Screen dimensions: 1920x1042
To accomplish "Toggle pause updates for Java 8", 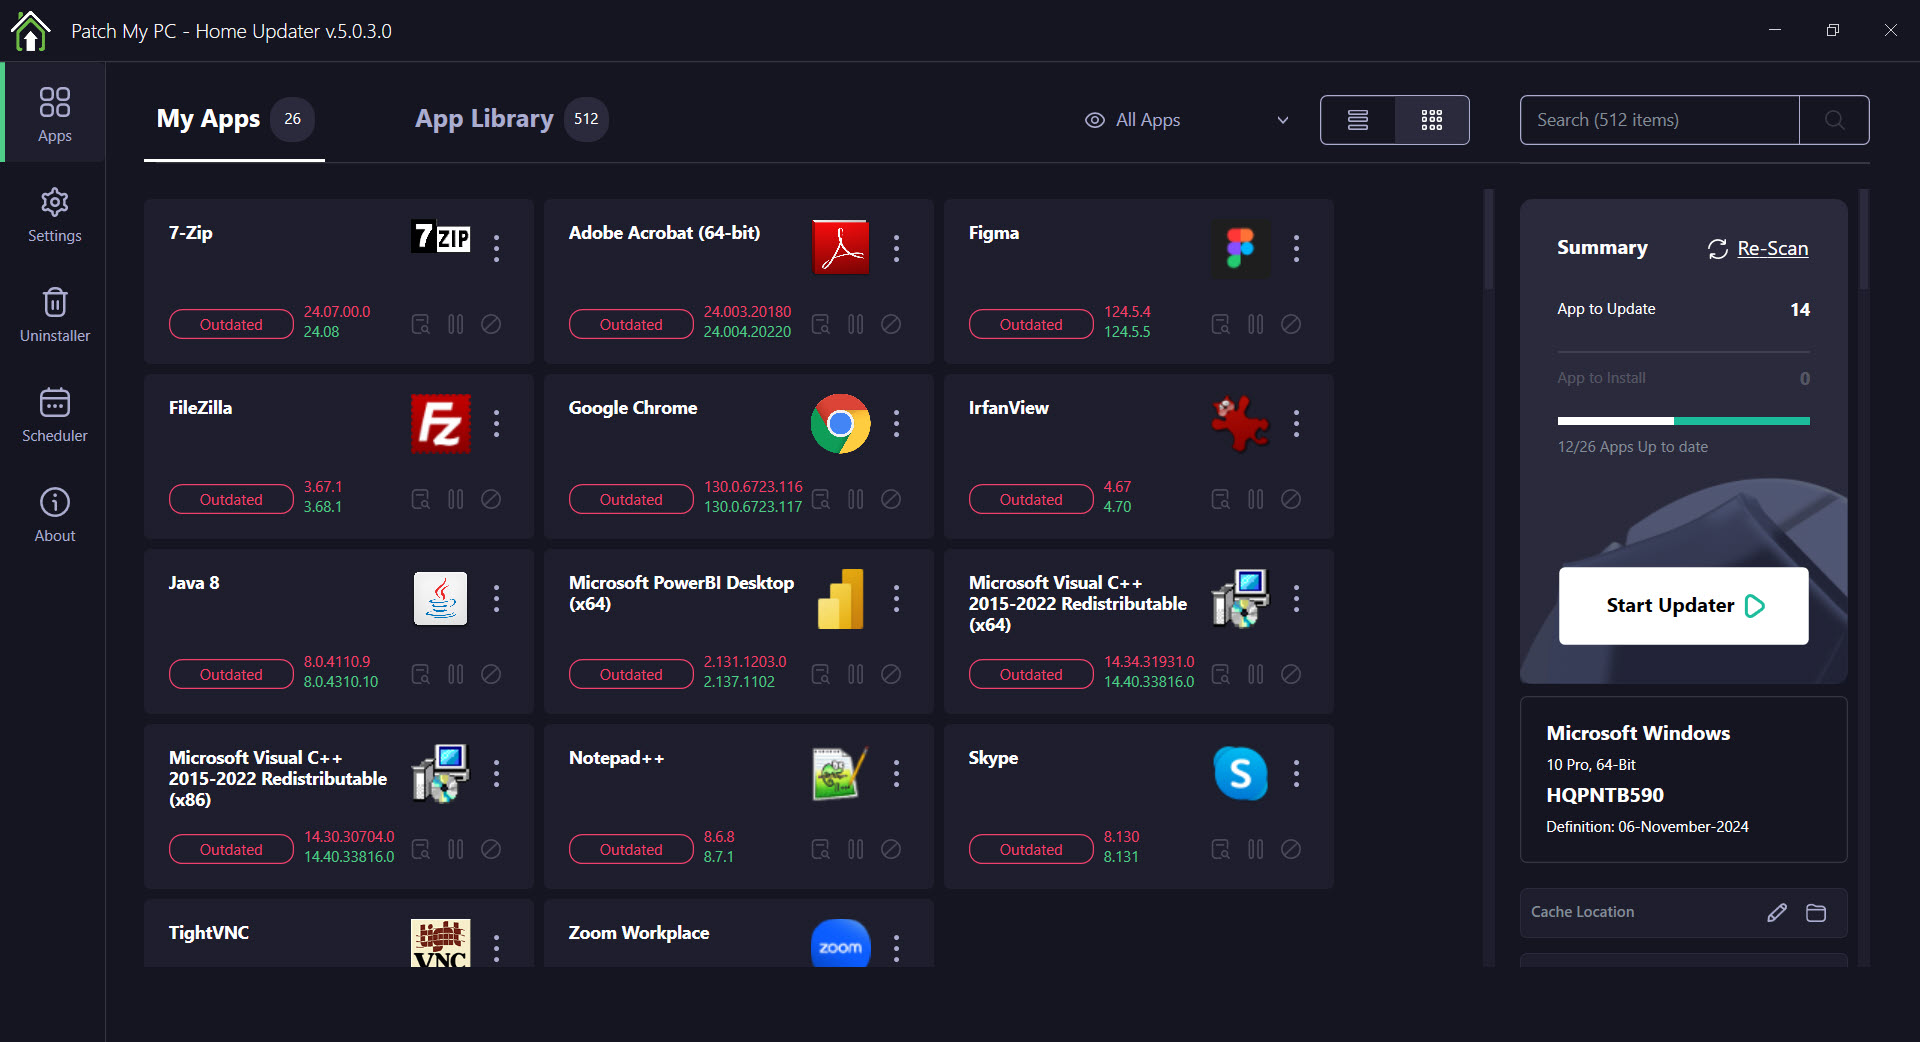I will tap(456, 674).
